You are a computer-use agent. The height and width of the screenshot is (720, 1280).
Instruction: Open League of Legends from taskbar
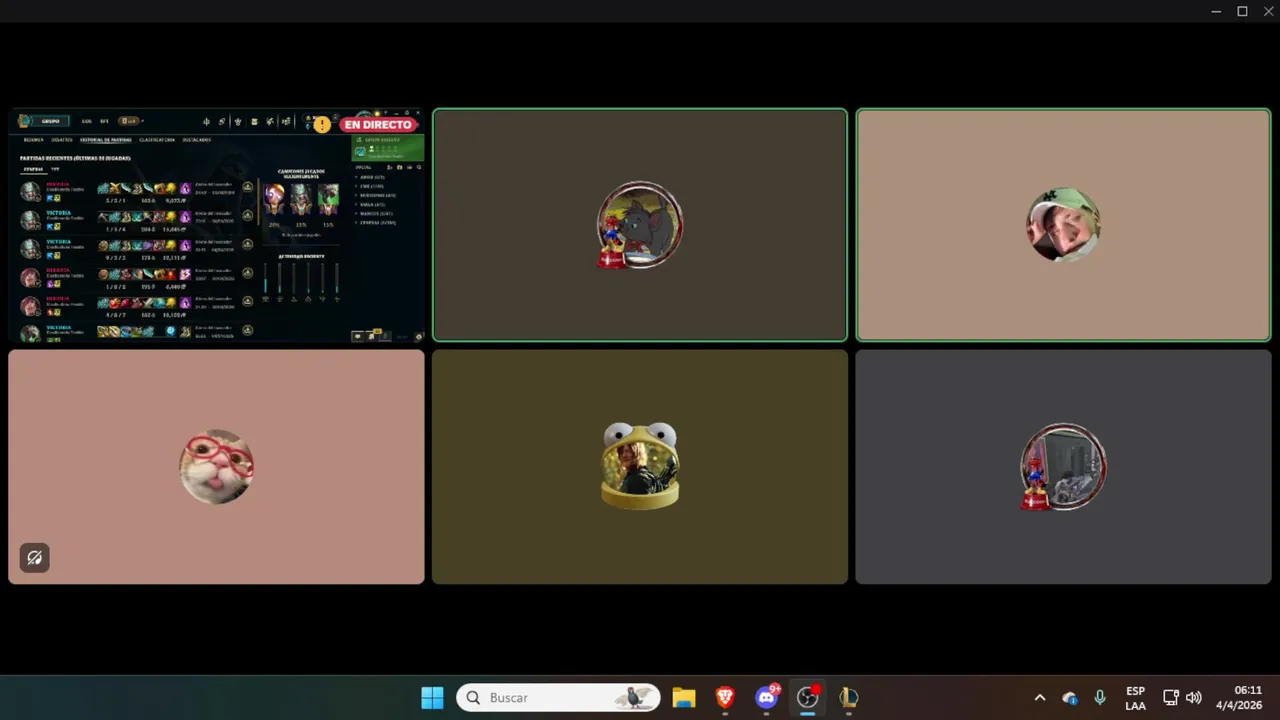tap(849, 697)
